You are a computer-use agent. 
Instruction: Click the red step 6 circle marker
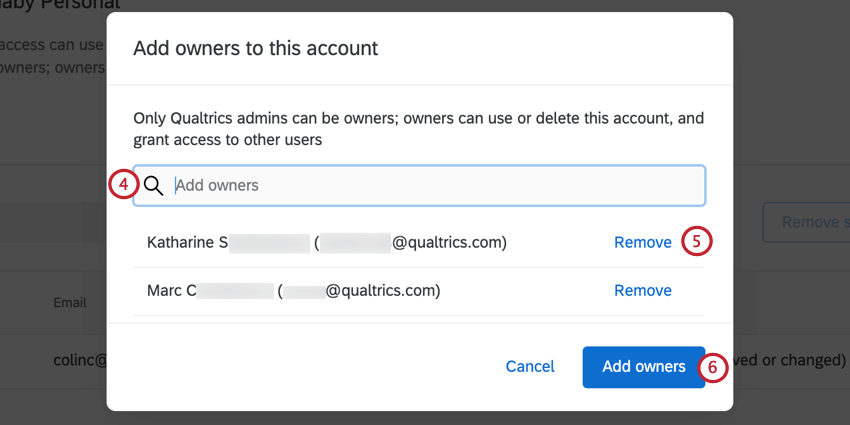point(712,367)
